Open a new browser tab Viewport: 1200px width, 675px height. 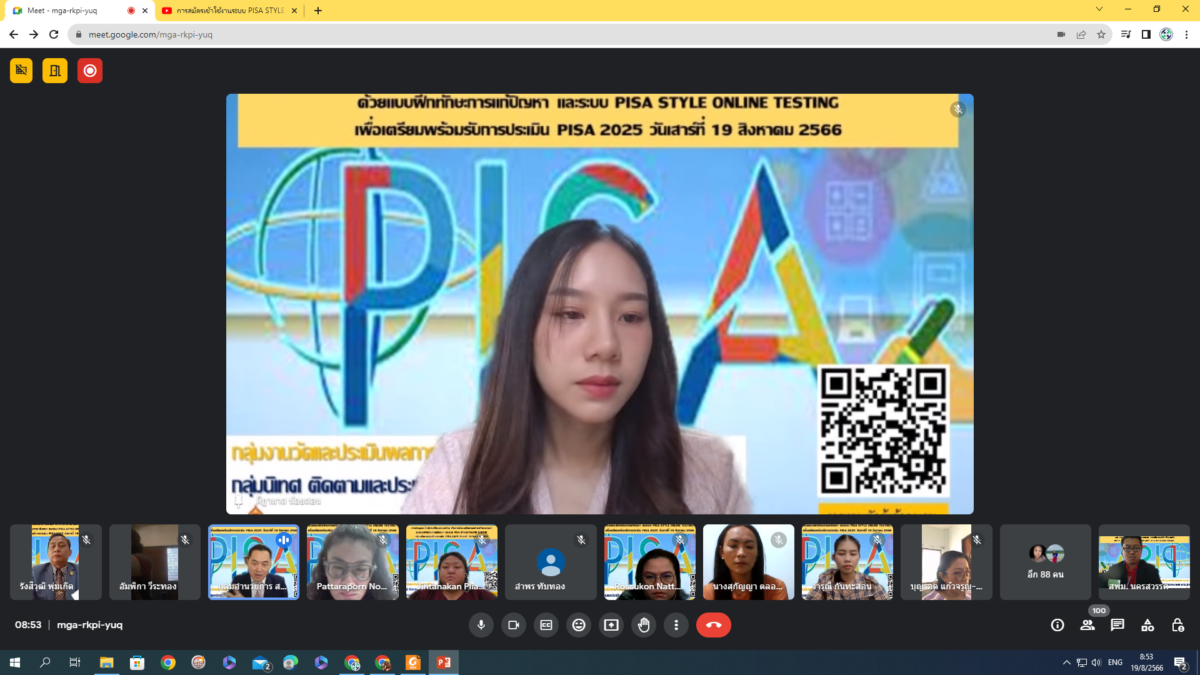[318, 10]
